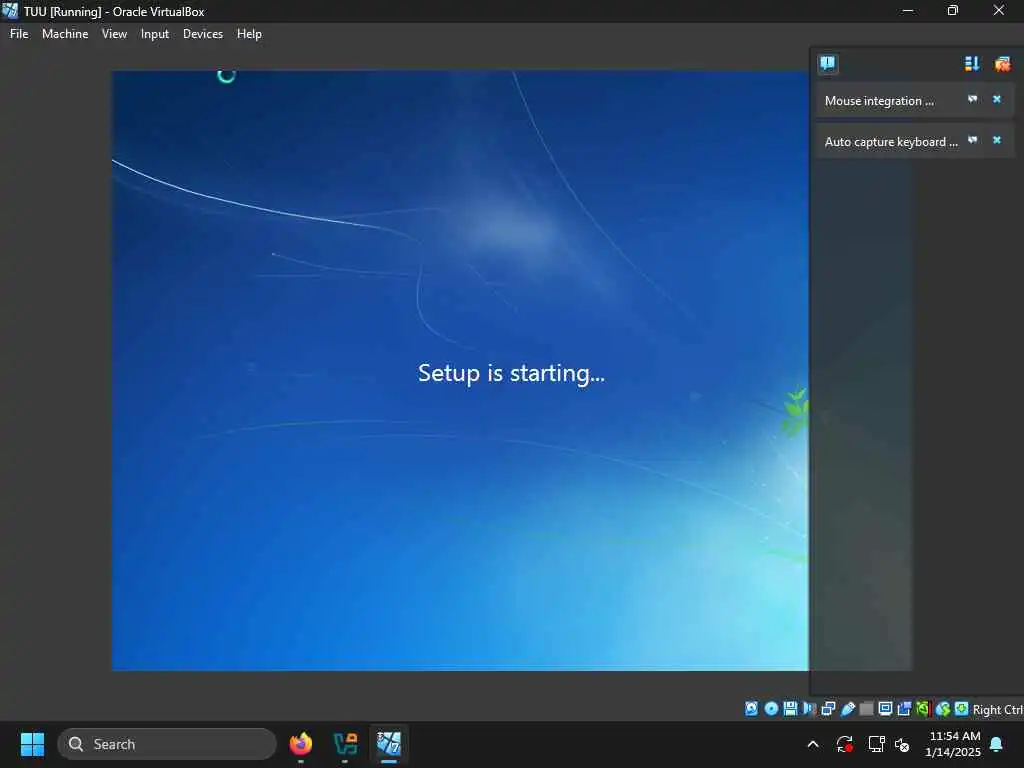The image size is (1024, 768).
Task: Open the Devices menu
Action: (202, 34)
